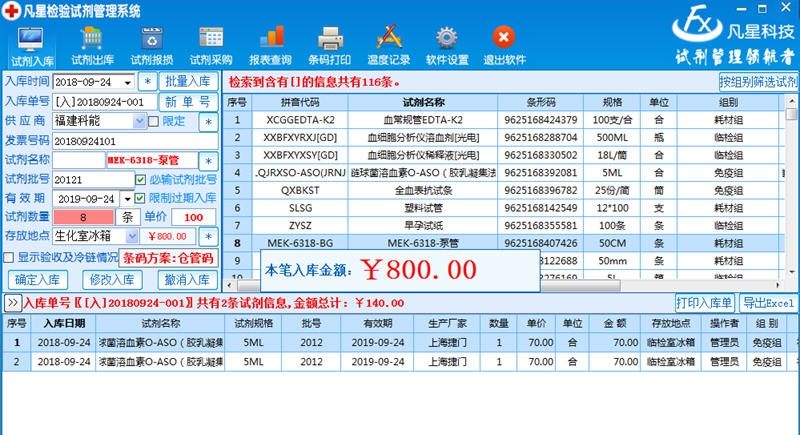Click the reagent list scroll right arrow
The height and width of the screenshot is (435, 800).
tap(778, 285)
